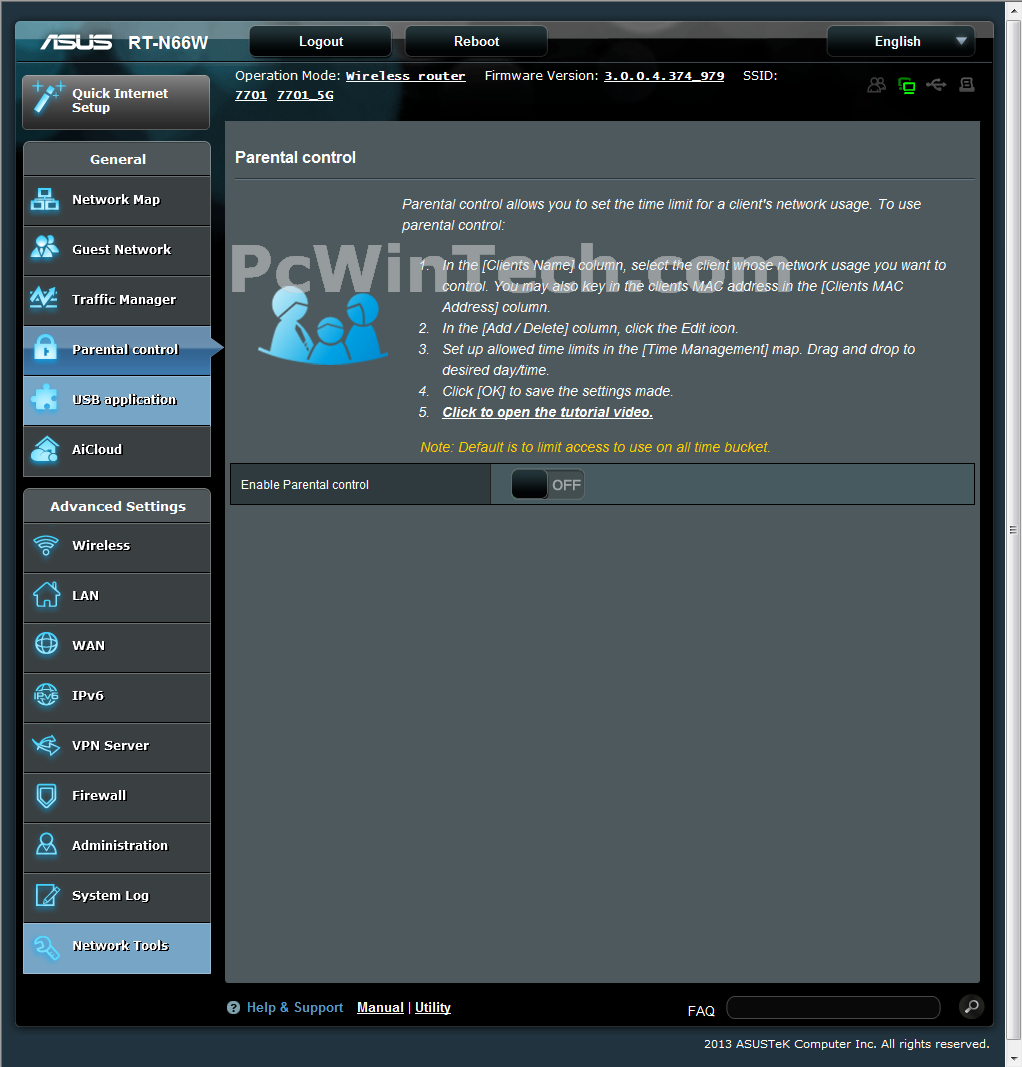Viewport: 1022px width, 1067px height.
Task: Click the FAQ search input field
Action: 834,1008
